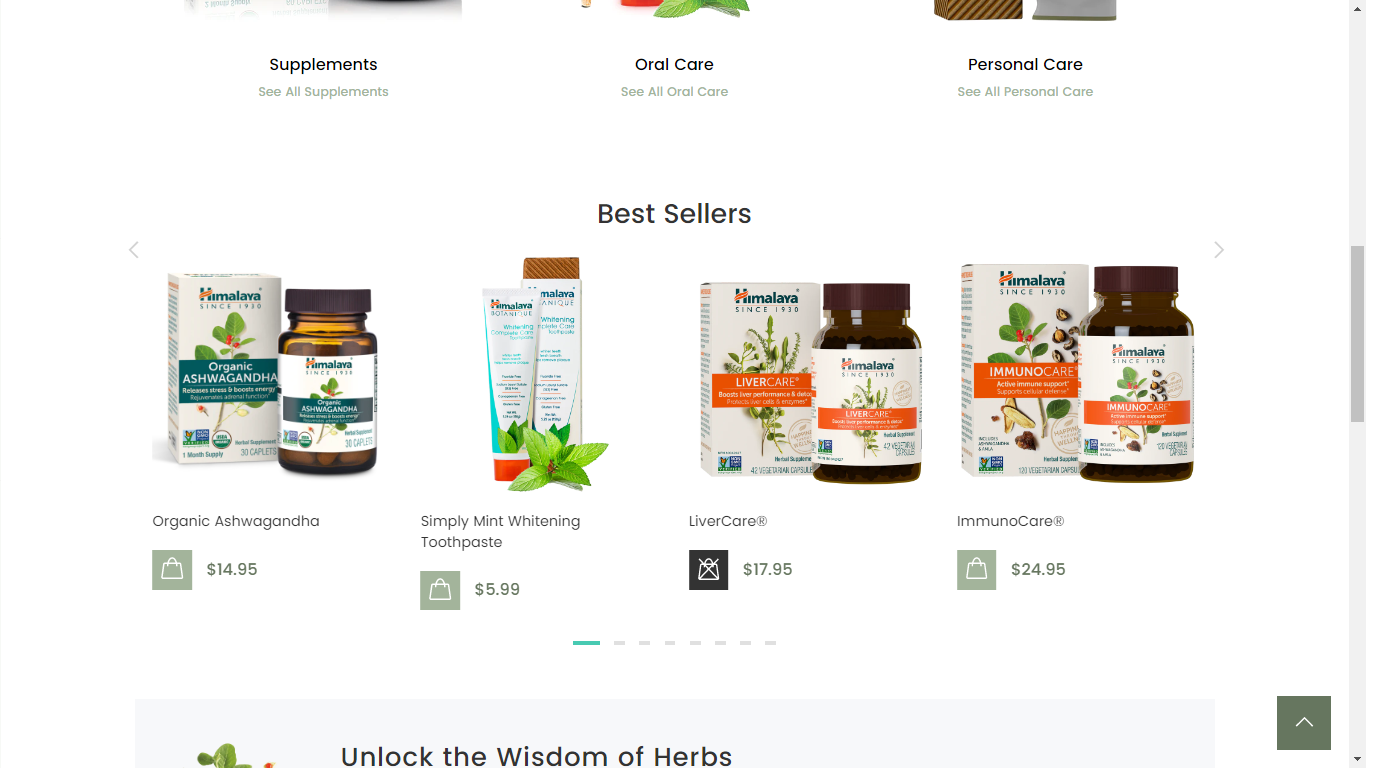Image resolution: width=1400 pixels, height=768 pixels.
Task: Select the last carousel page dot
Action: [x=770, y=643]
